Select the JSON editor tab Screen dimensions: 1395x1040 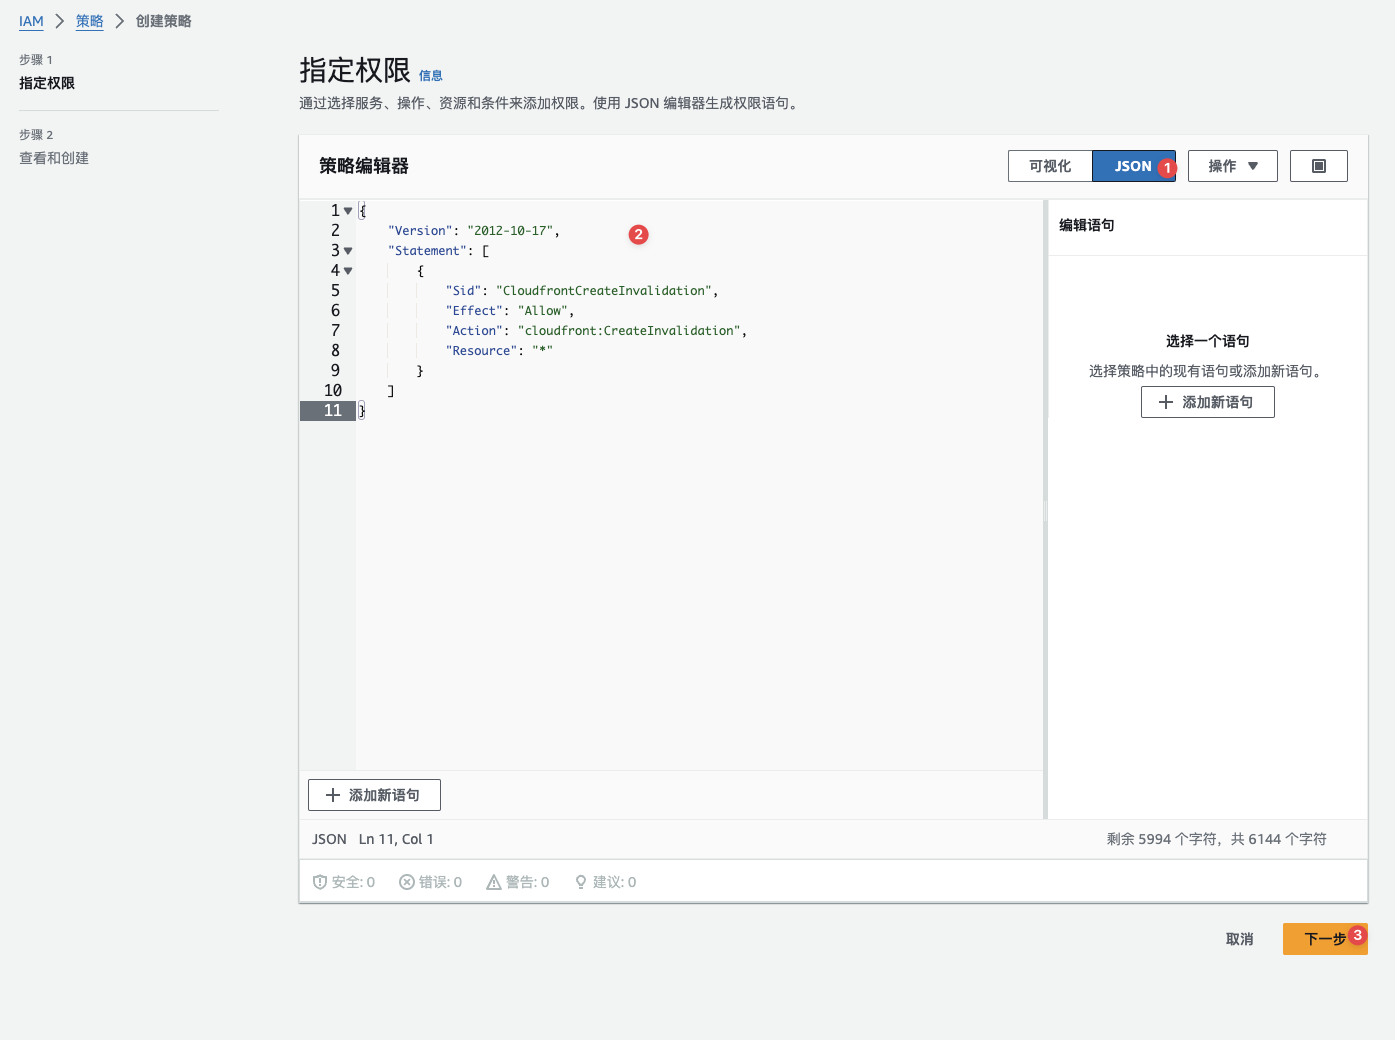click(1133, 166)
